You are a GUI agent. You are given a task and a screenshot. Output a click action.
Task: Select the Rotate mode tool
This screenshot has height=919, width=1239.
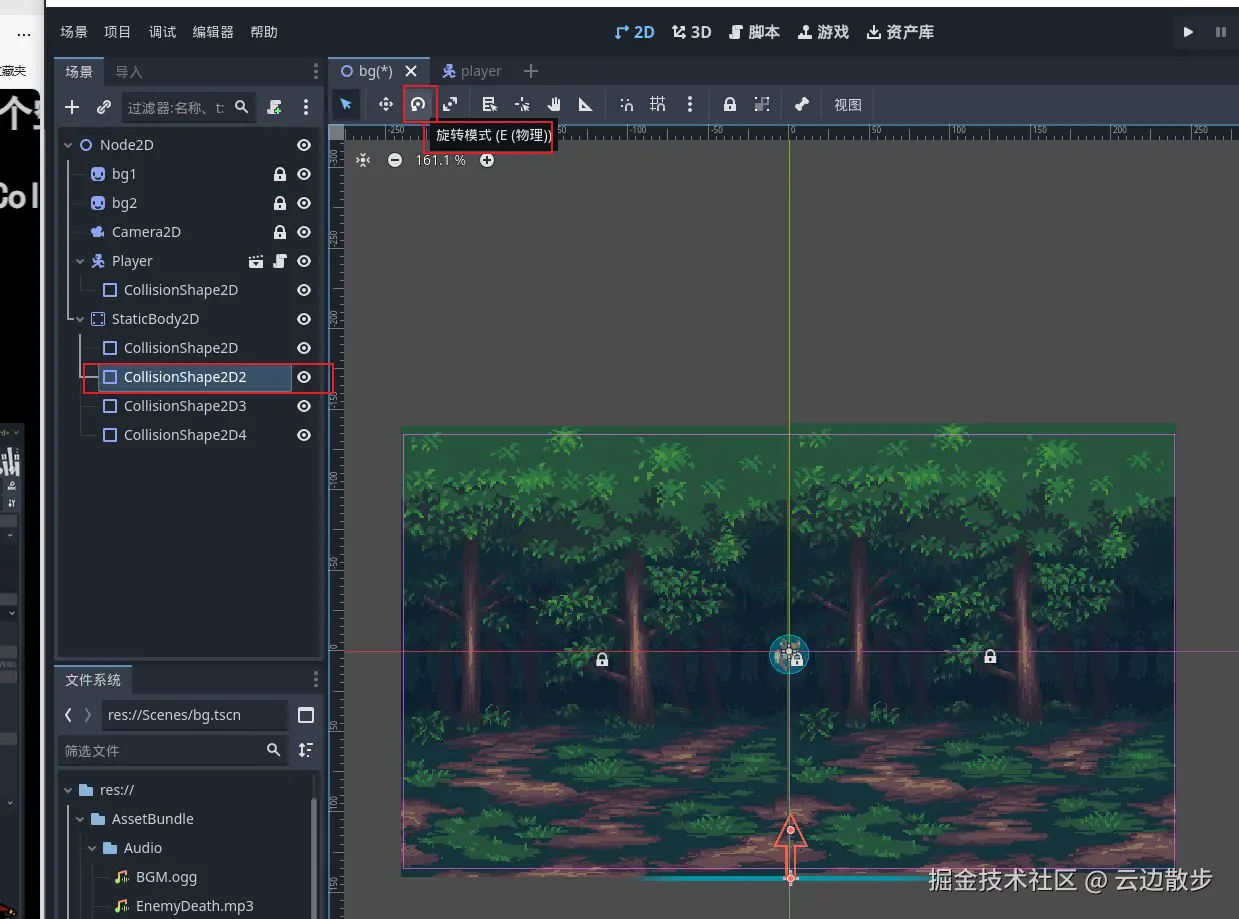[418, 104]
